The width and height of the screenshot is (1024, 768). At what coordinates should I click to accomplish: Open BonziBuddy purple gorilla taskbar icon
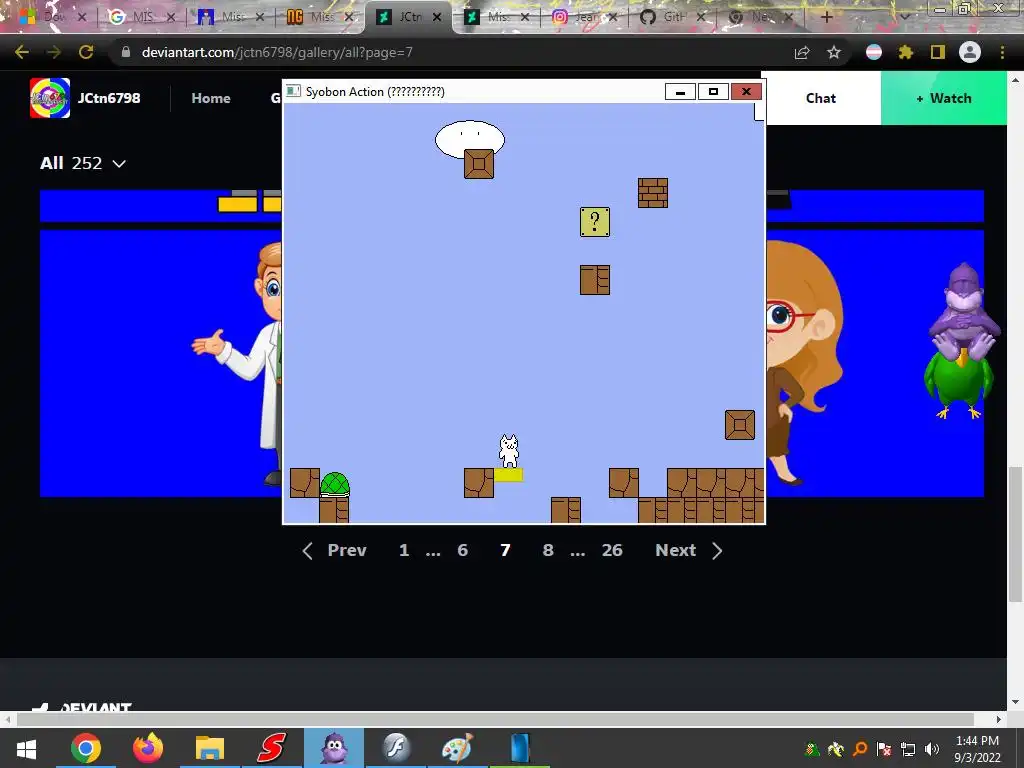[x=334, y=748]
